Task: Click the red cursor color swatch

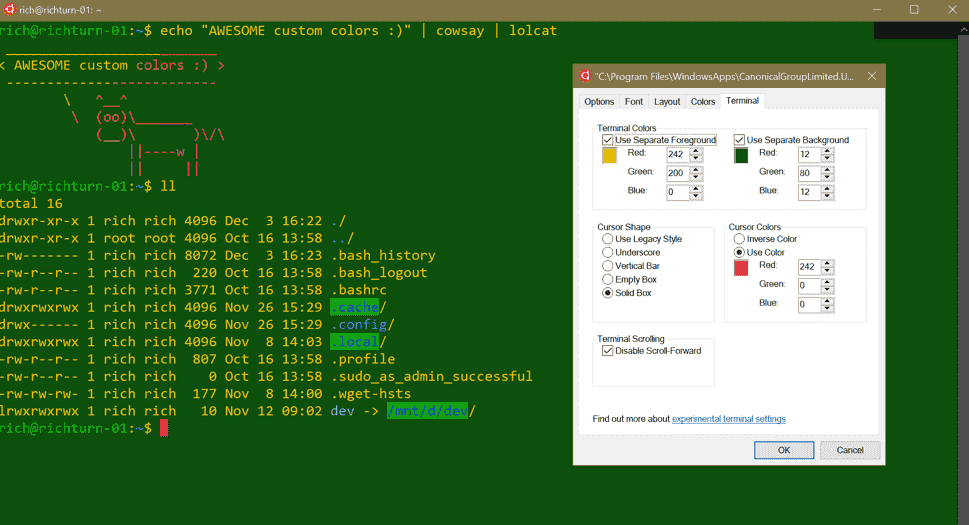Action: [741, 268]
